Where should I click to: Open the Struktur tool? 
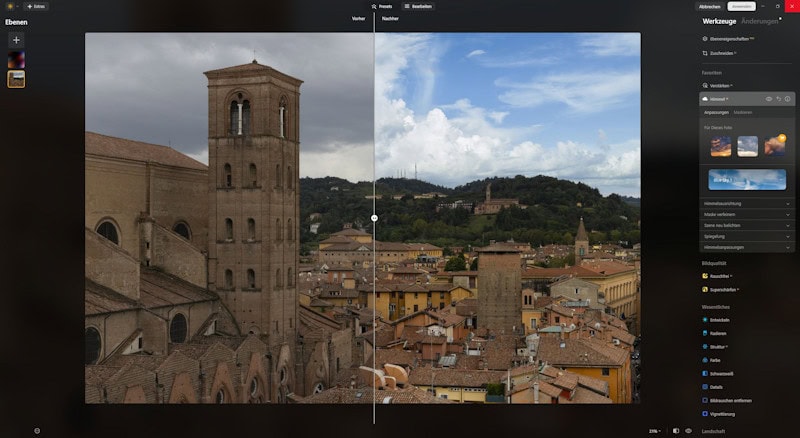click(719, 346)
